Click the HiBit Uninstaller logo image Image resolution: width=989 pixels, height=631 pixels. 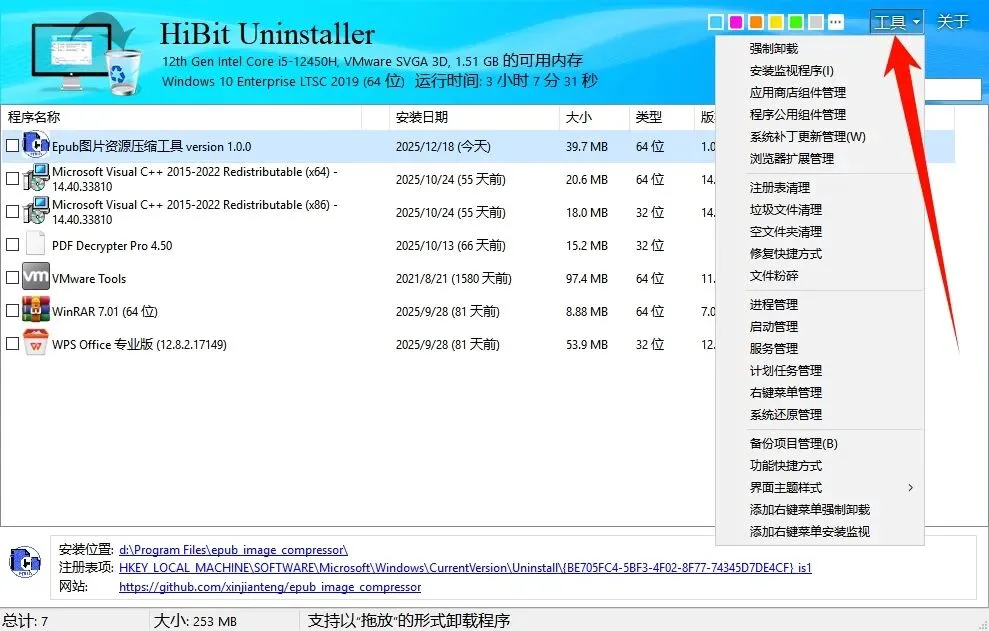point(87,55)
